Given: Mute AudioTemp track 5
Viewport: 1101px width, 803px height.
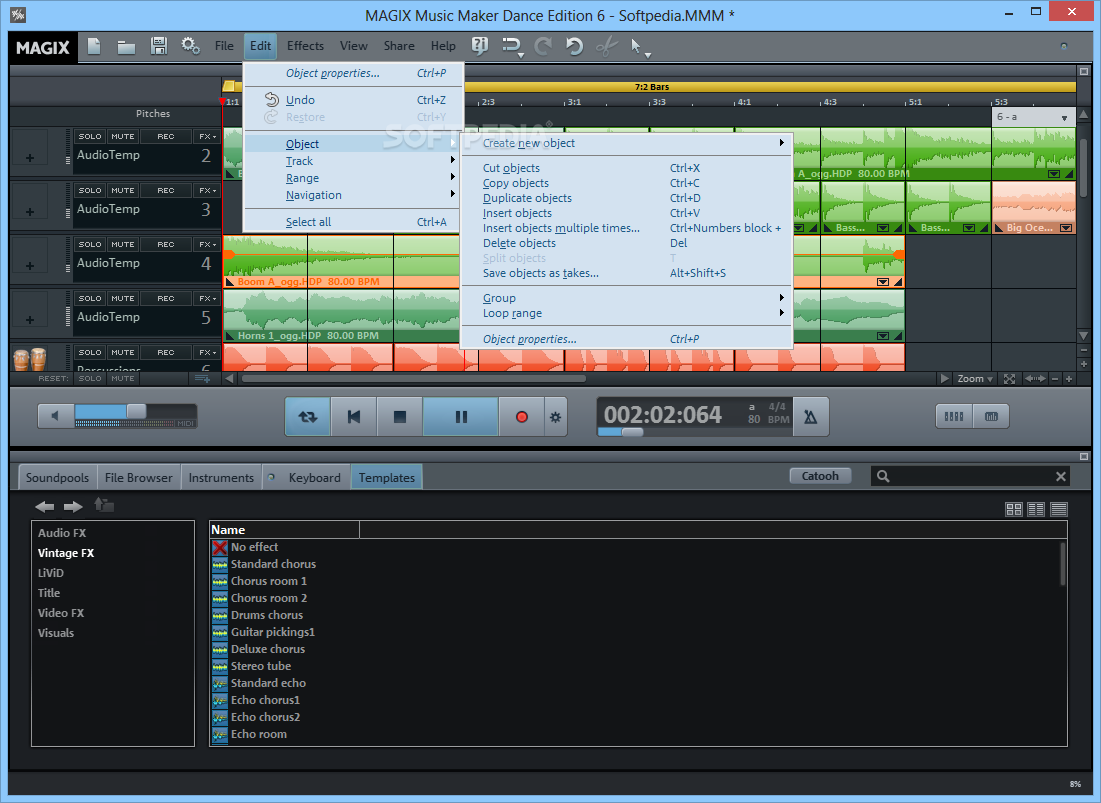Looking at the screenshot, I should [x=122, y=298].
